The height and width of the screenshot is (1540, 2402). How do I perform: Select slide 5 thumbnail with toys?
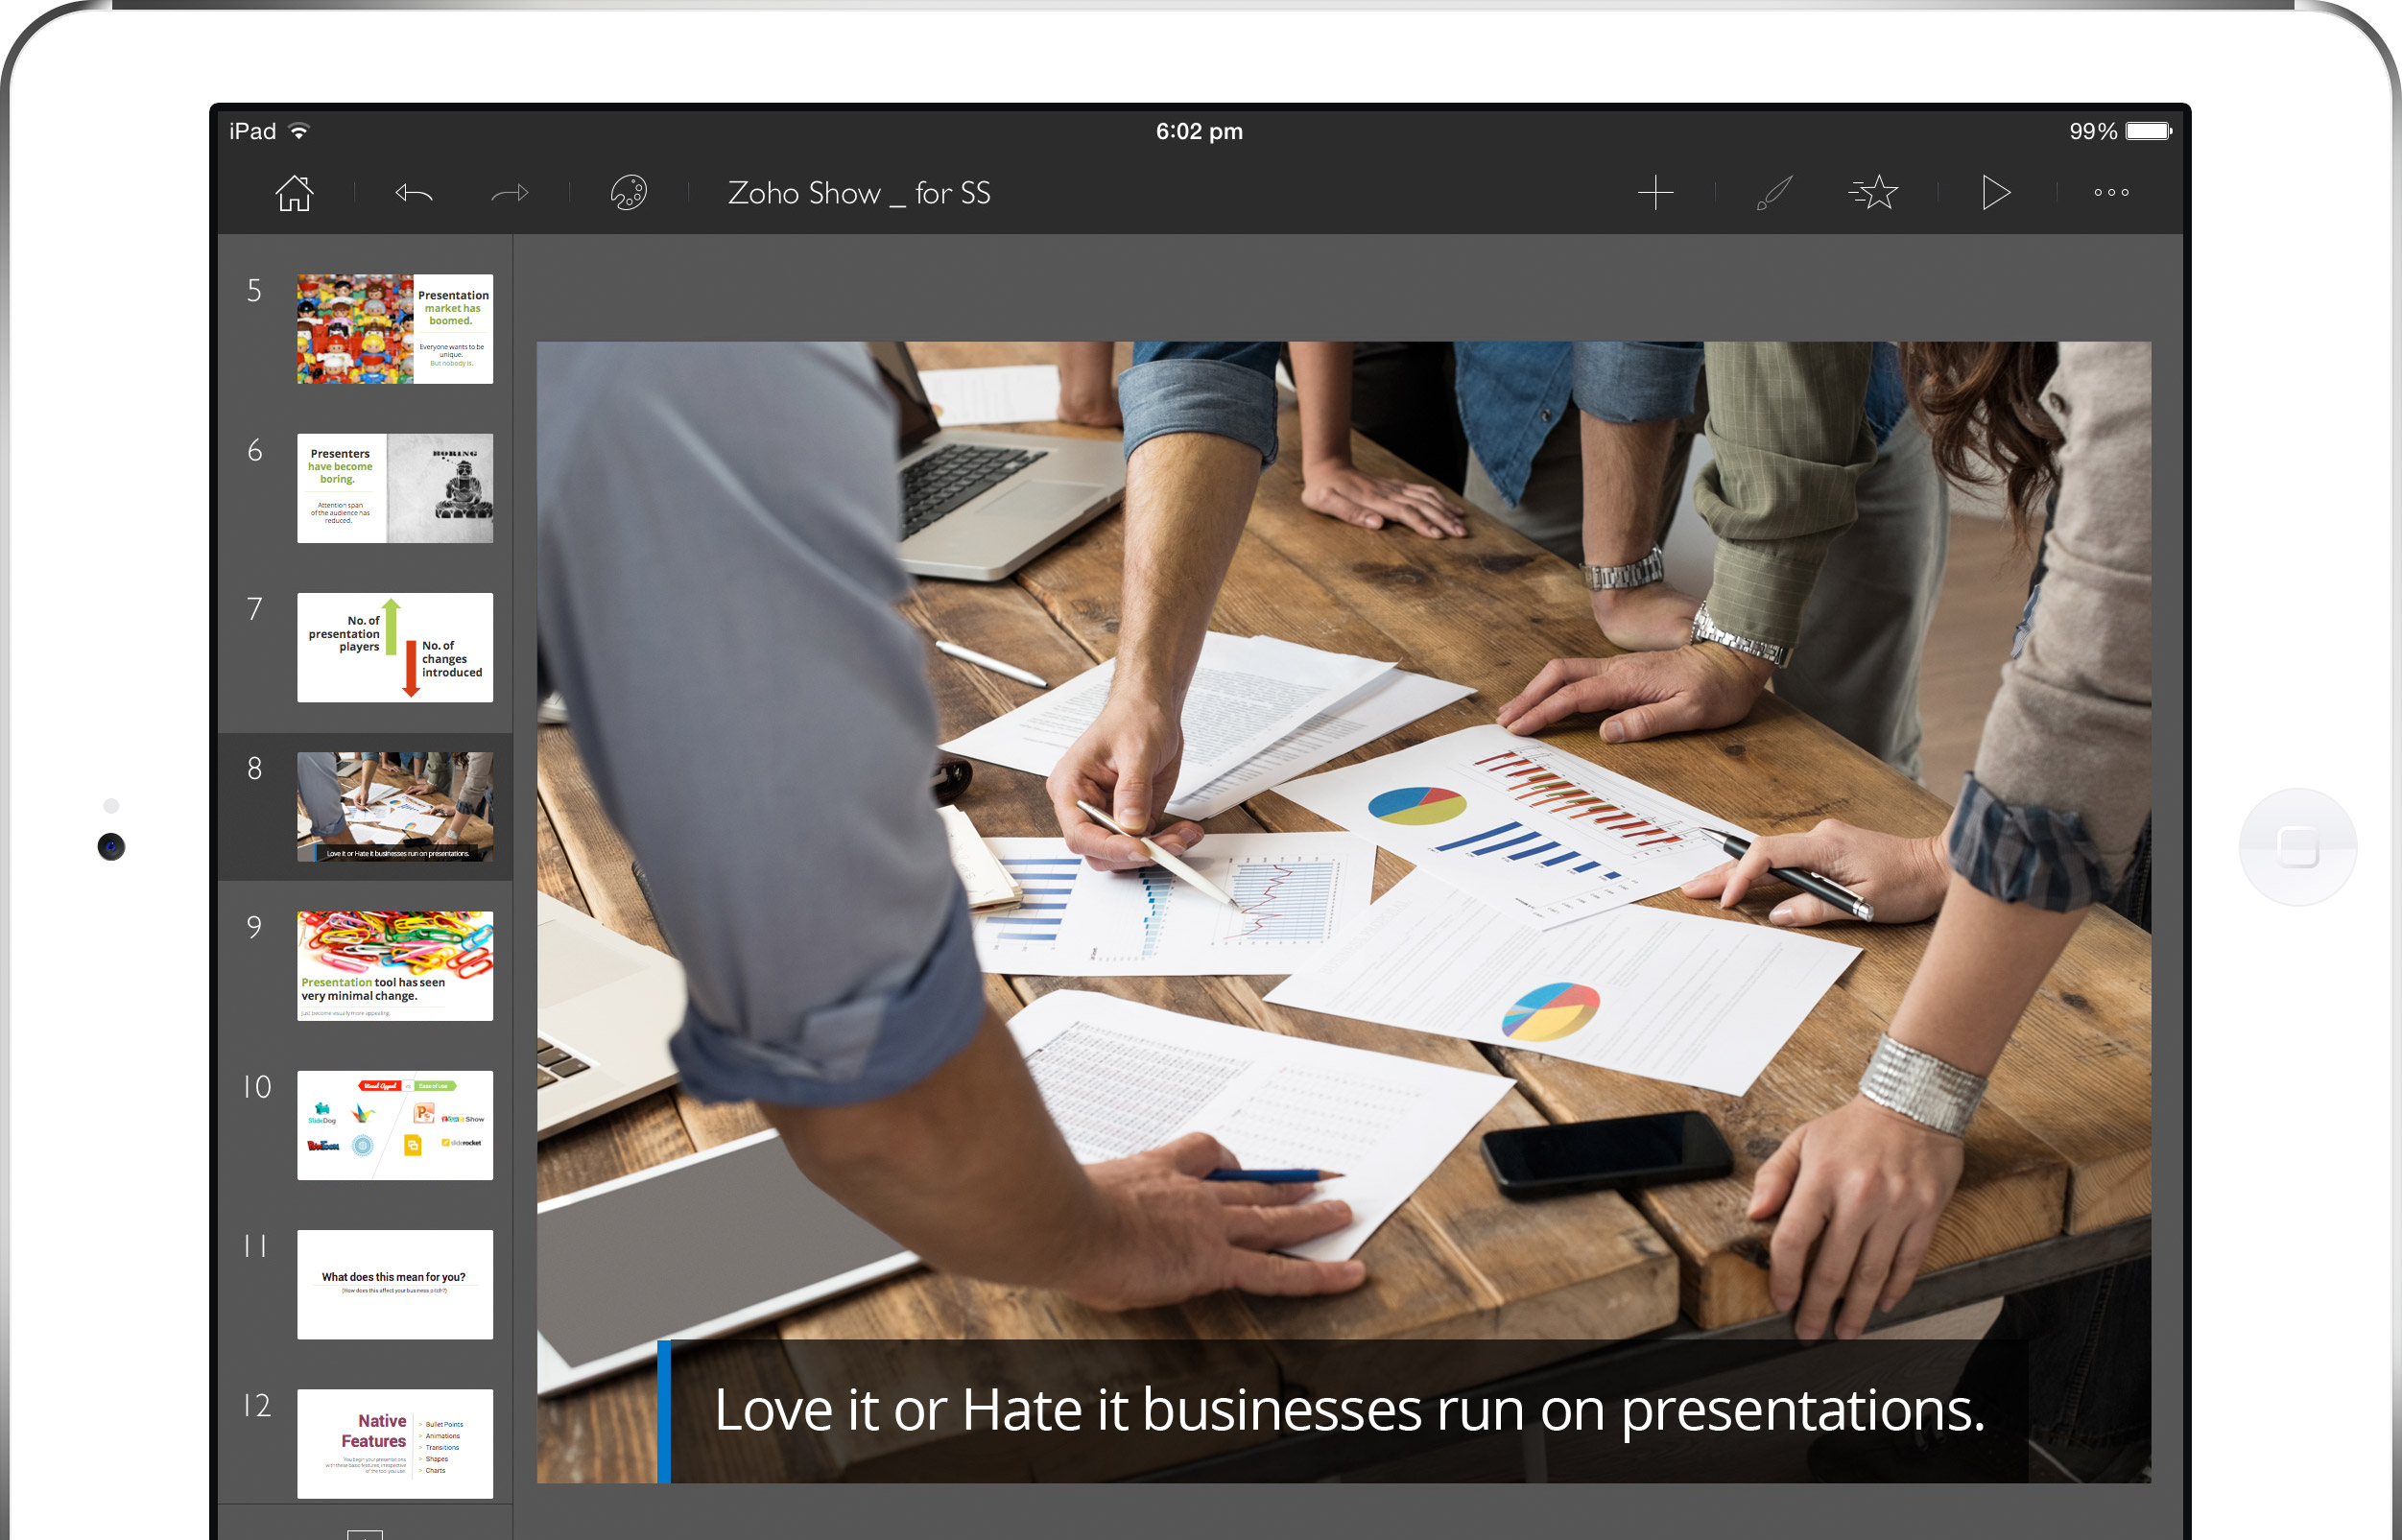(x=394, y=329)
